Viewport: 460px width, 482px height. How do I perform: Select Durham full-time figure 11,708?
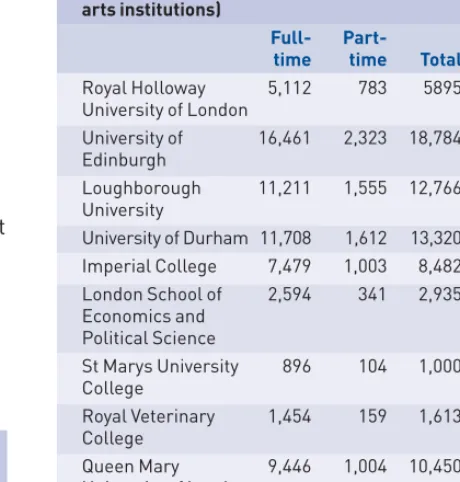pyautogui.click(x=285, y=238)
